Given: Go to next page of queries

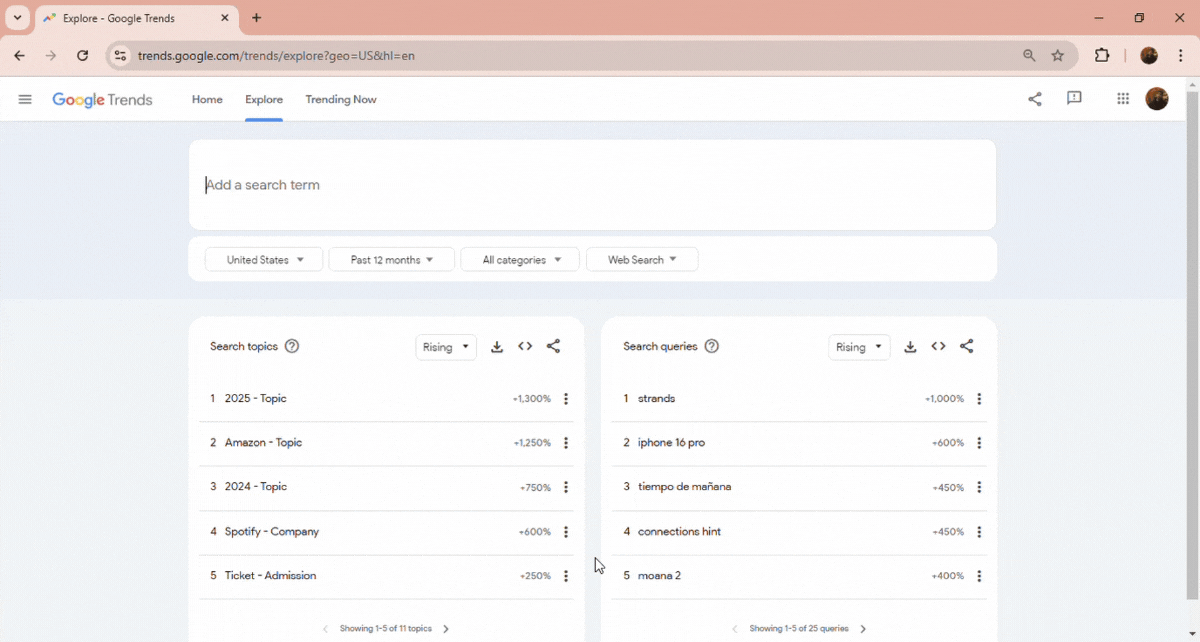Looking at the screenshot, I should 863,629.
